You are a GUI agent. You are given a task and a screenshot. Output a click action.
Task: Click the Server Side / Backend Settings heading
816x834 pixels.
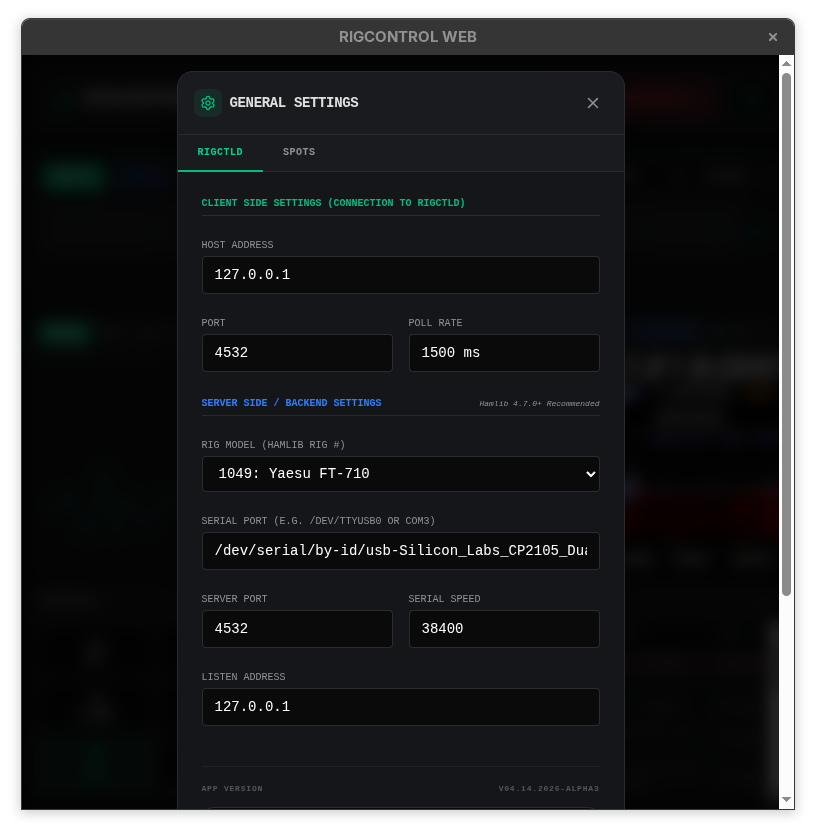point(292,403)
